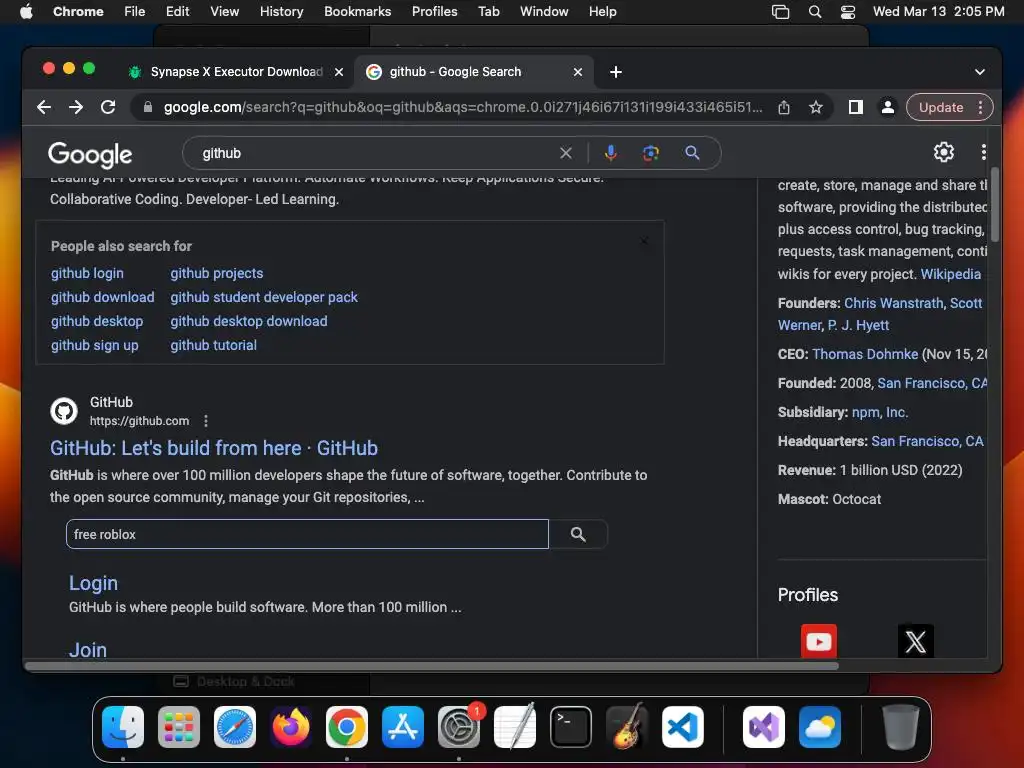Launch Firefox from the Dock
The image size is (1024, 768).
(x=291, y=727)
